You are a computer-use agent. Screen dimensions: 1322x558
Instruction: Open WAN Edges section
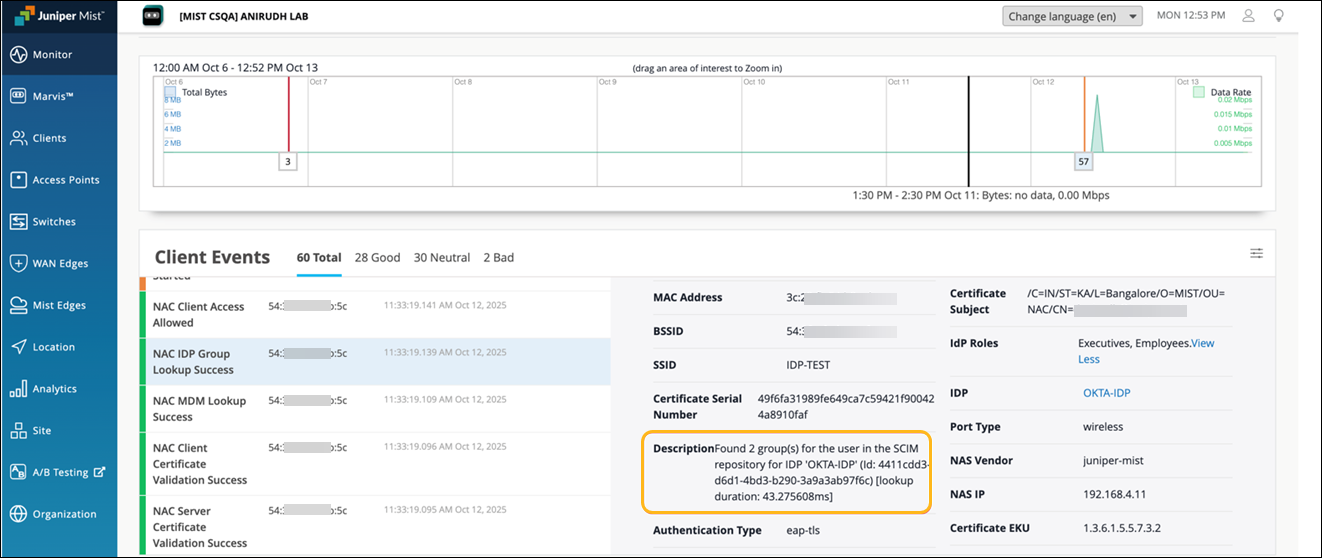pyautogui.click(x=60, y=264)
